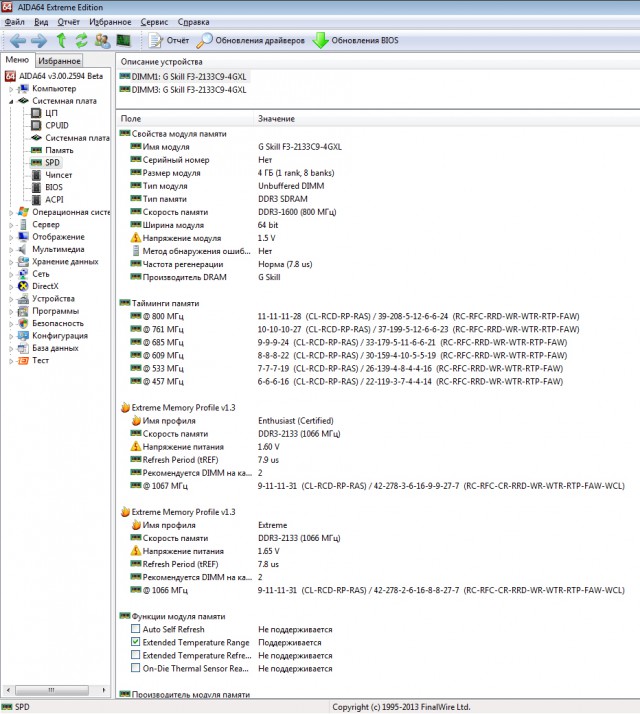Click the sidebar horizontal scrollbar thumb
The width and height of the screenshot is (640, 714).
(x=51, y=690)
